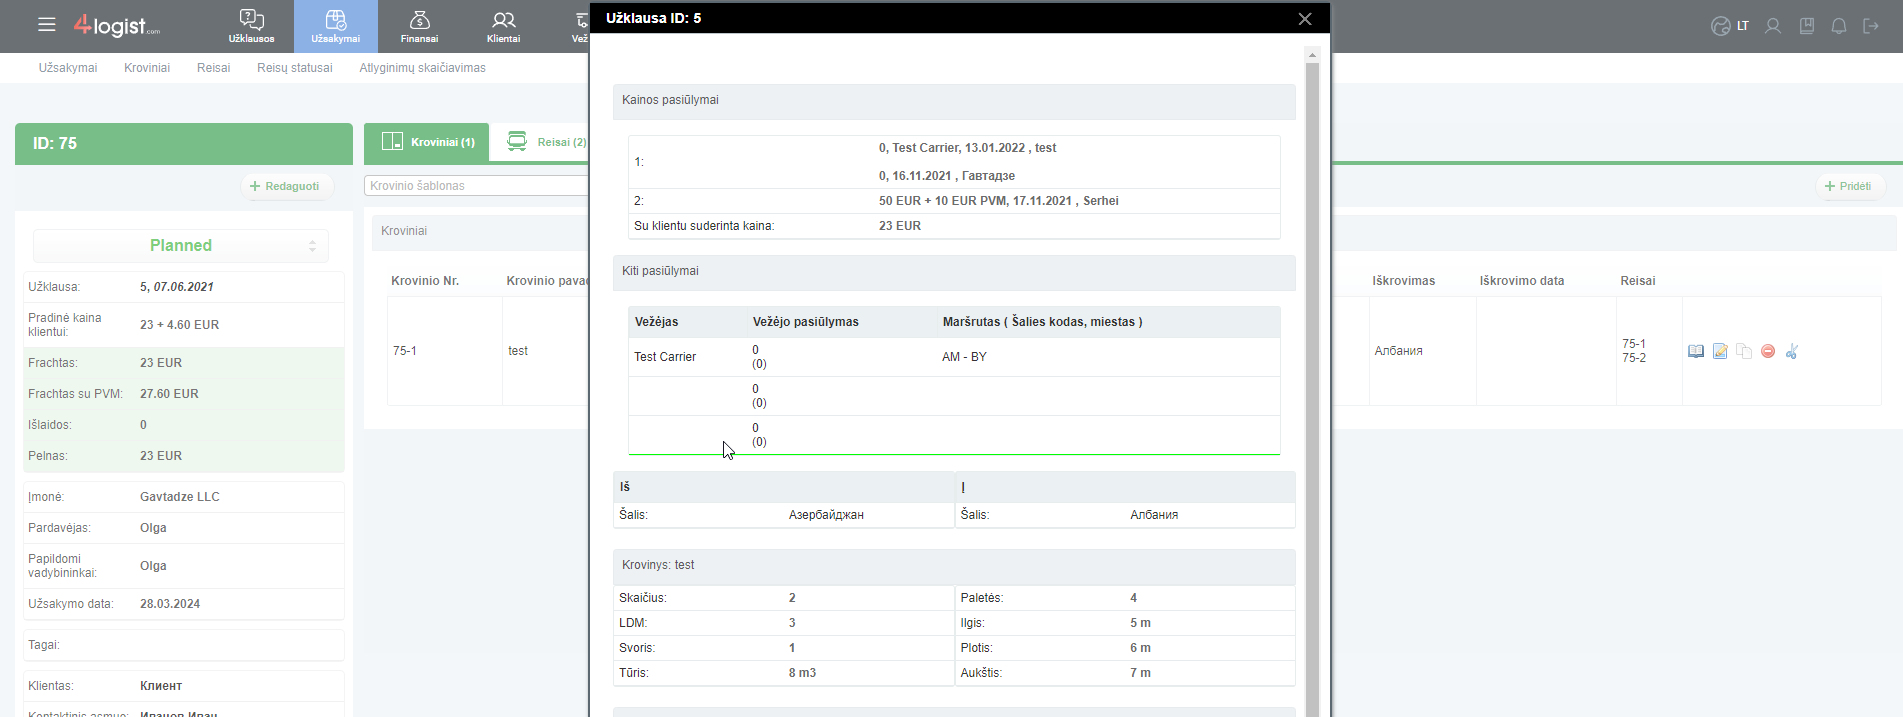Open the Finansai menu in the top bar

(x=419, y=26)
